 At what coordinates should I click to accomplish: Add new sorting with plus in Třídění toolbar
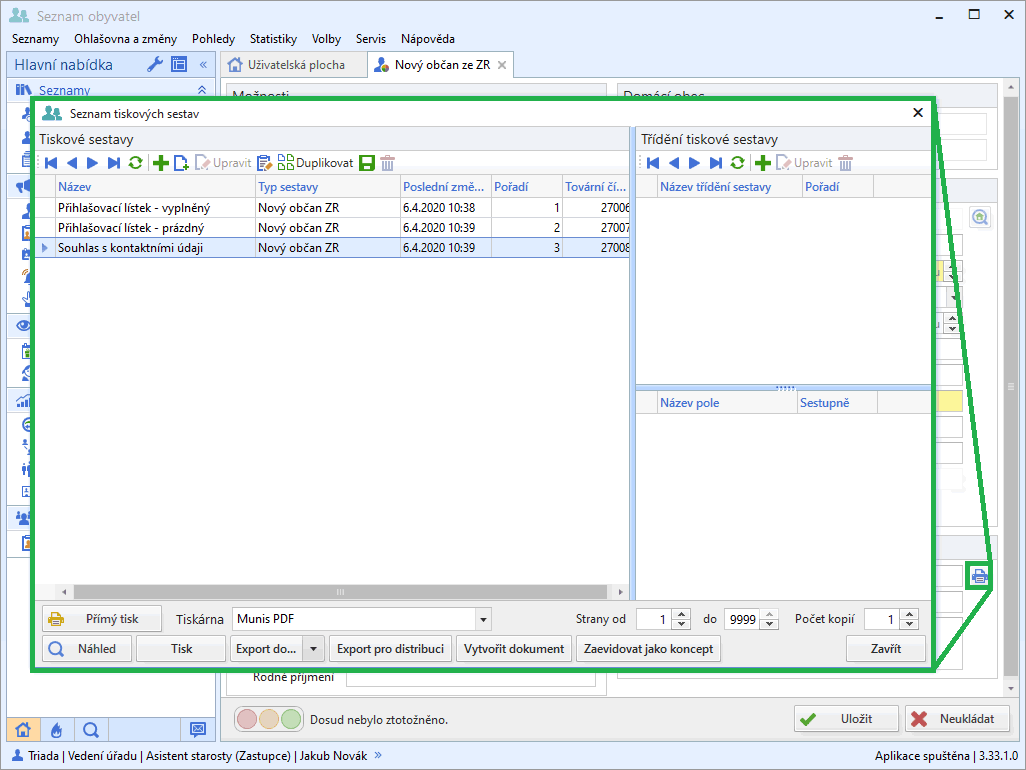click(x=763, y=163)
